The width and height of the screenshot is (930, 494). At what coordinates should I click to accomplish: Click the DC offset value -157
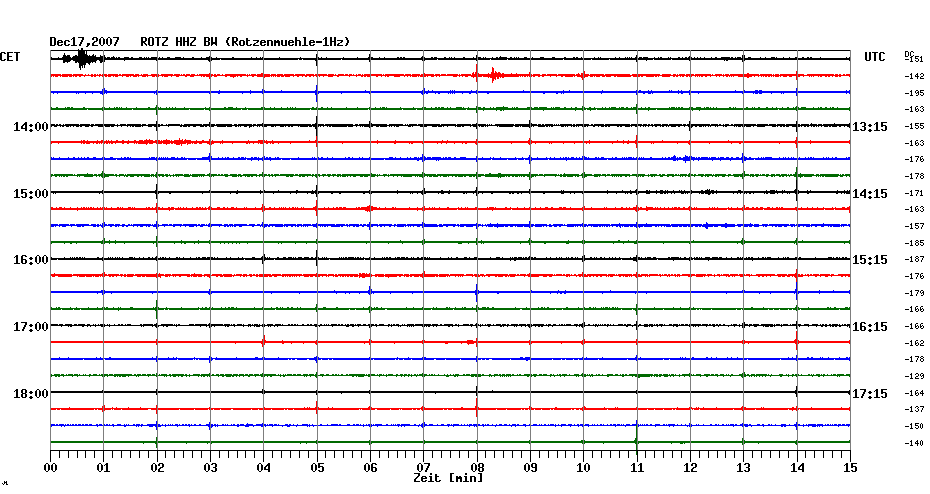click(x=914, y=227)
